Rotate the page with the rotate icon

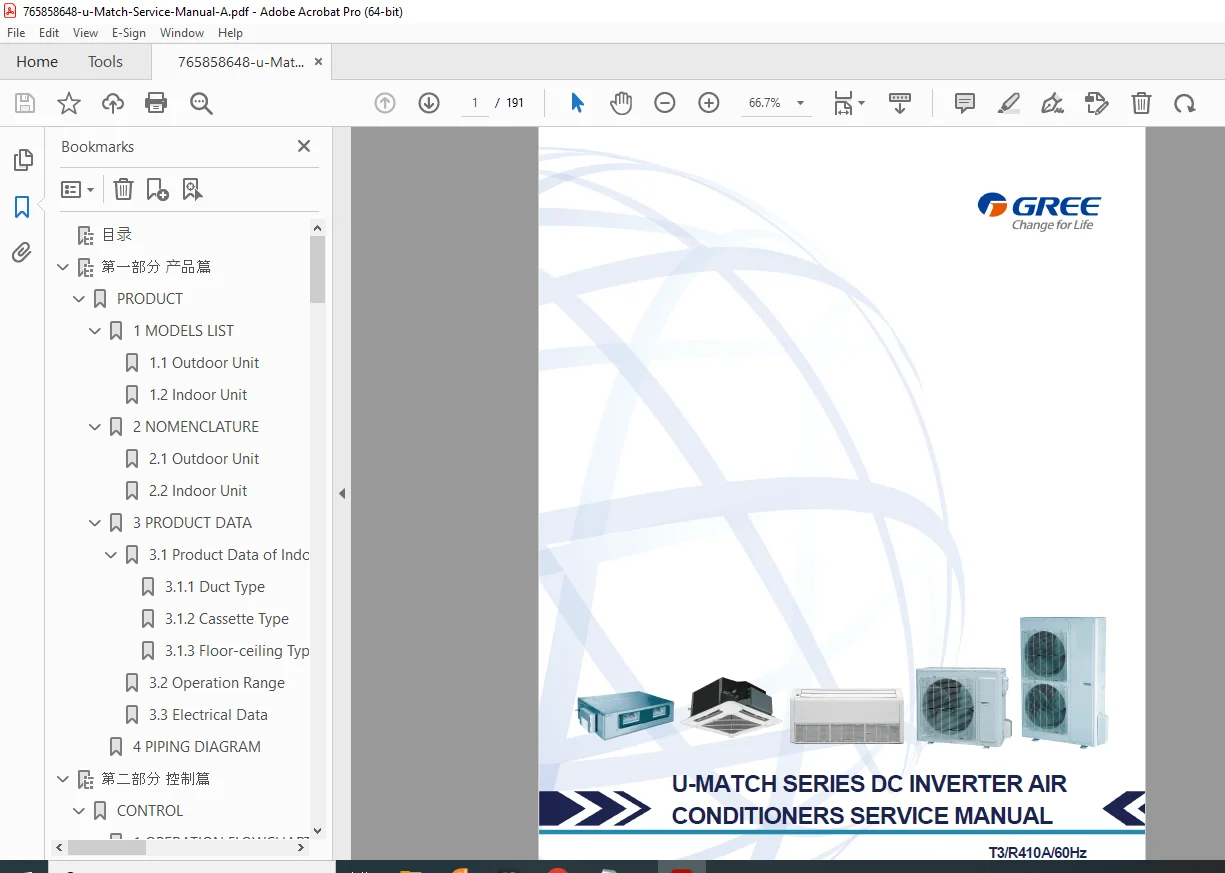1185,103
